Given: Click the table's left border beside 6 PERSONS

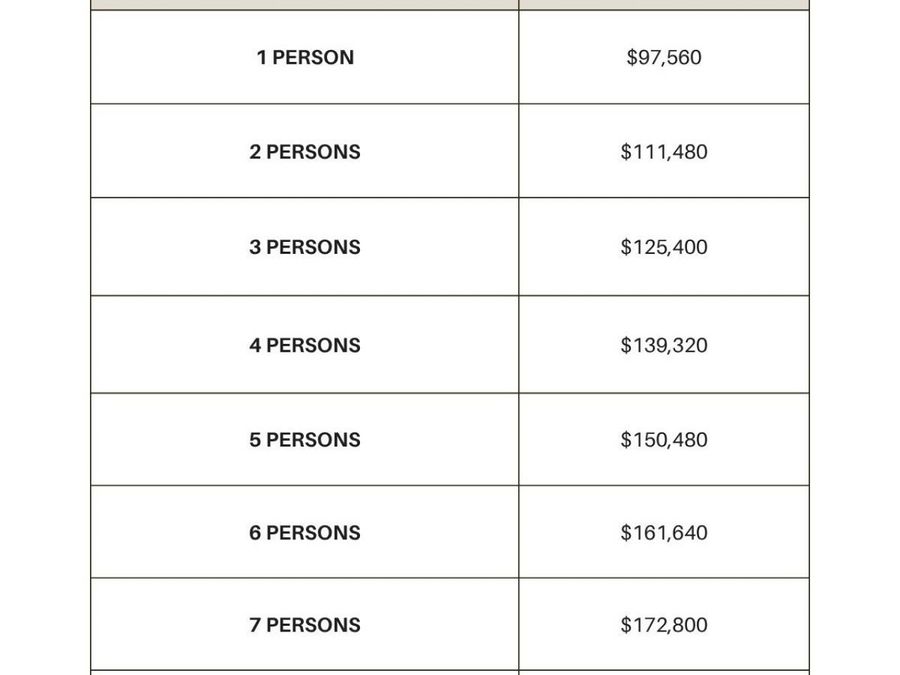Looking at the screenshot, I should (91, 532).
